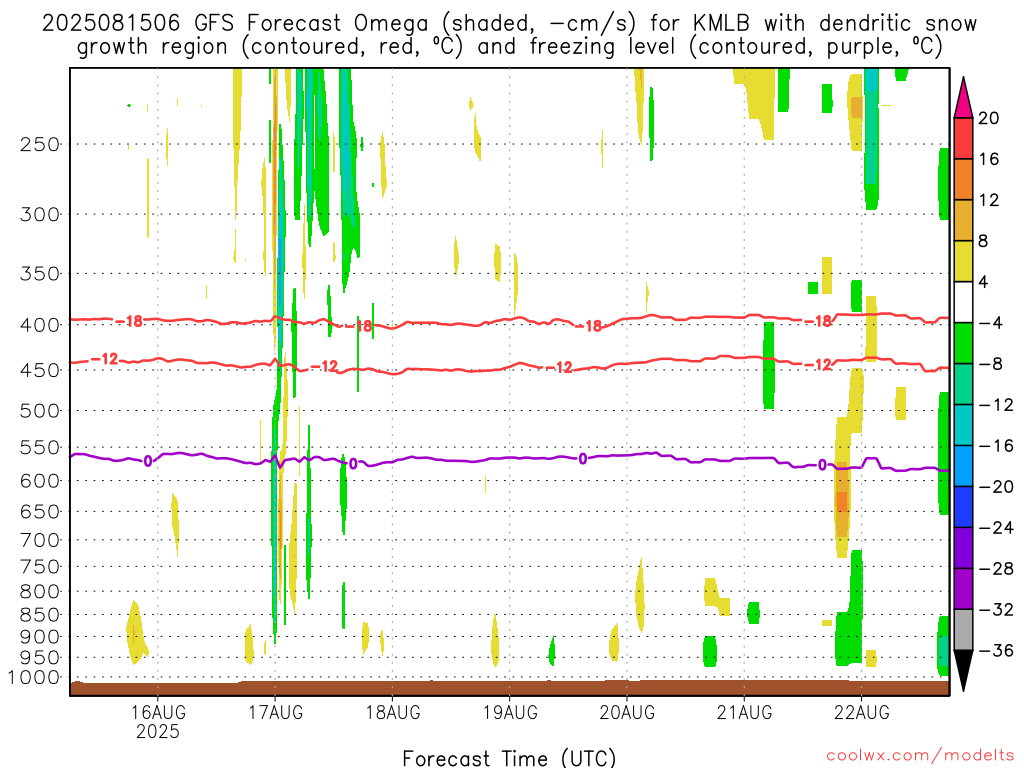Viewport: 1024px width, 768px height.
Task: Click the red color swatch between 16 and 20
Action: (963, 138)
